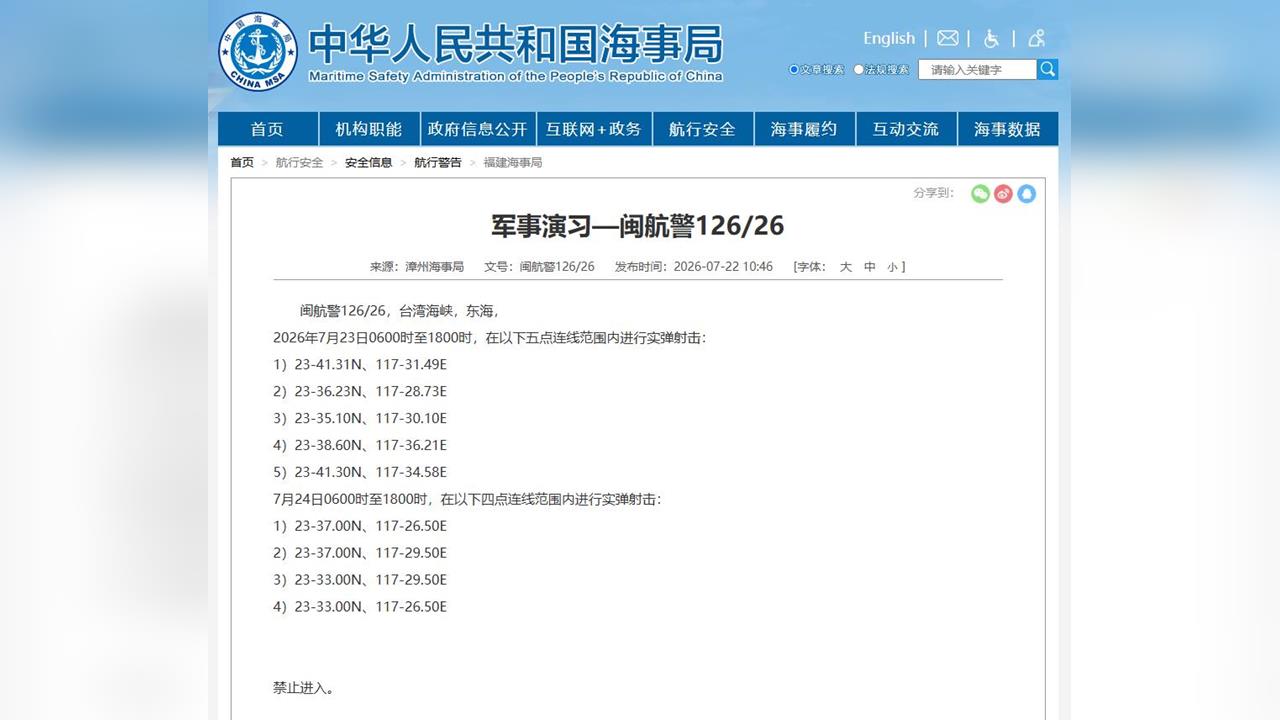The width and height of the screenshot is (1280, 720).
Task: Go to 航行安全 in the breadcrumb
Action: 299,162
